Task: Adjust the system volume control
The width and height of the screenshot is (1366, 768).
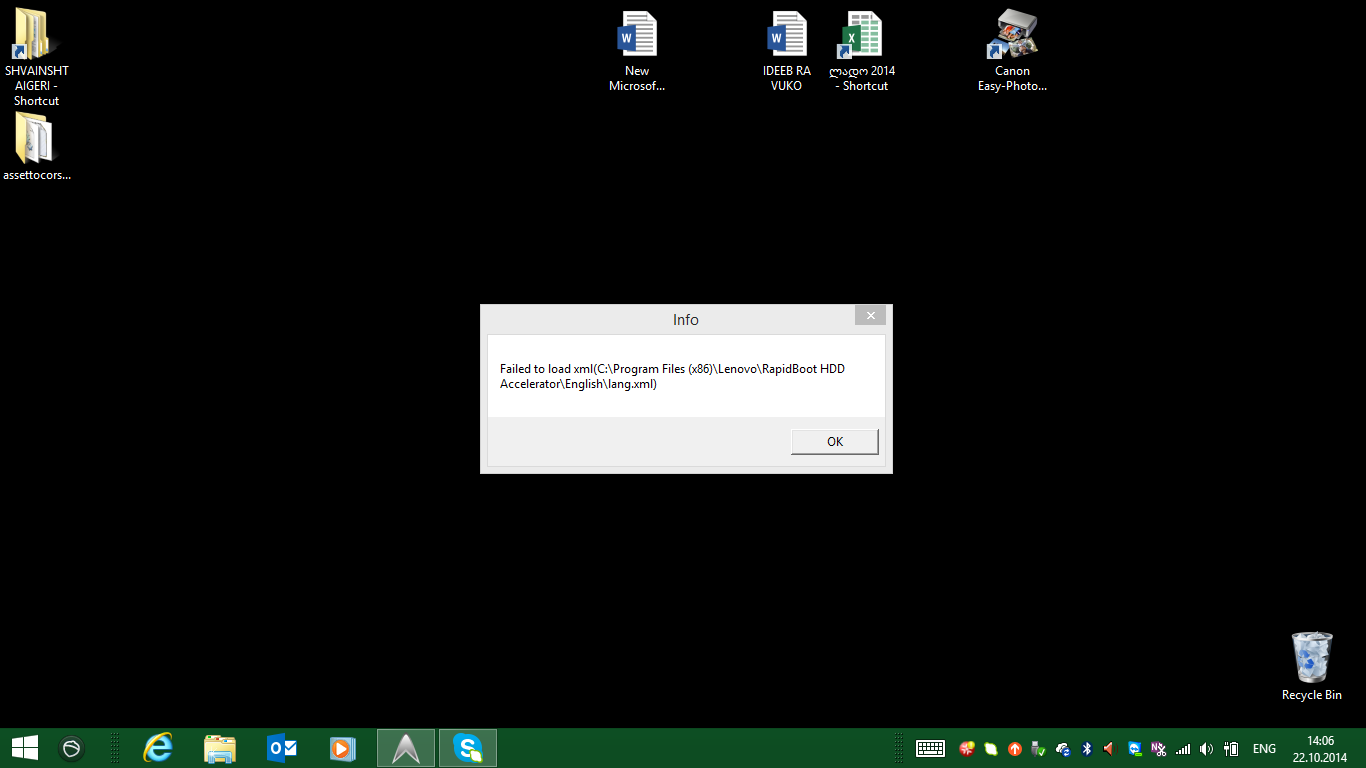Action: click(1206, 748)
